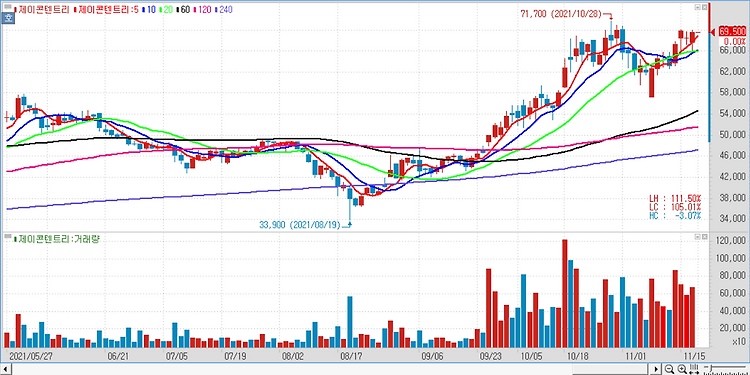Click the red current-price arrow marker
The image size is (750, 375).
coord(713,32)
